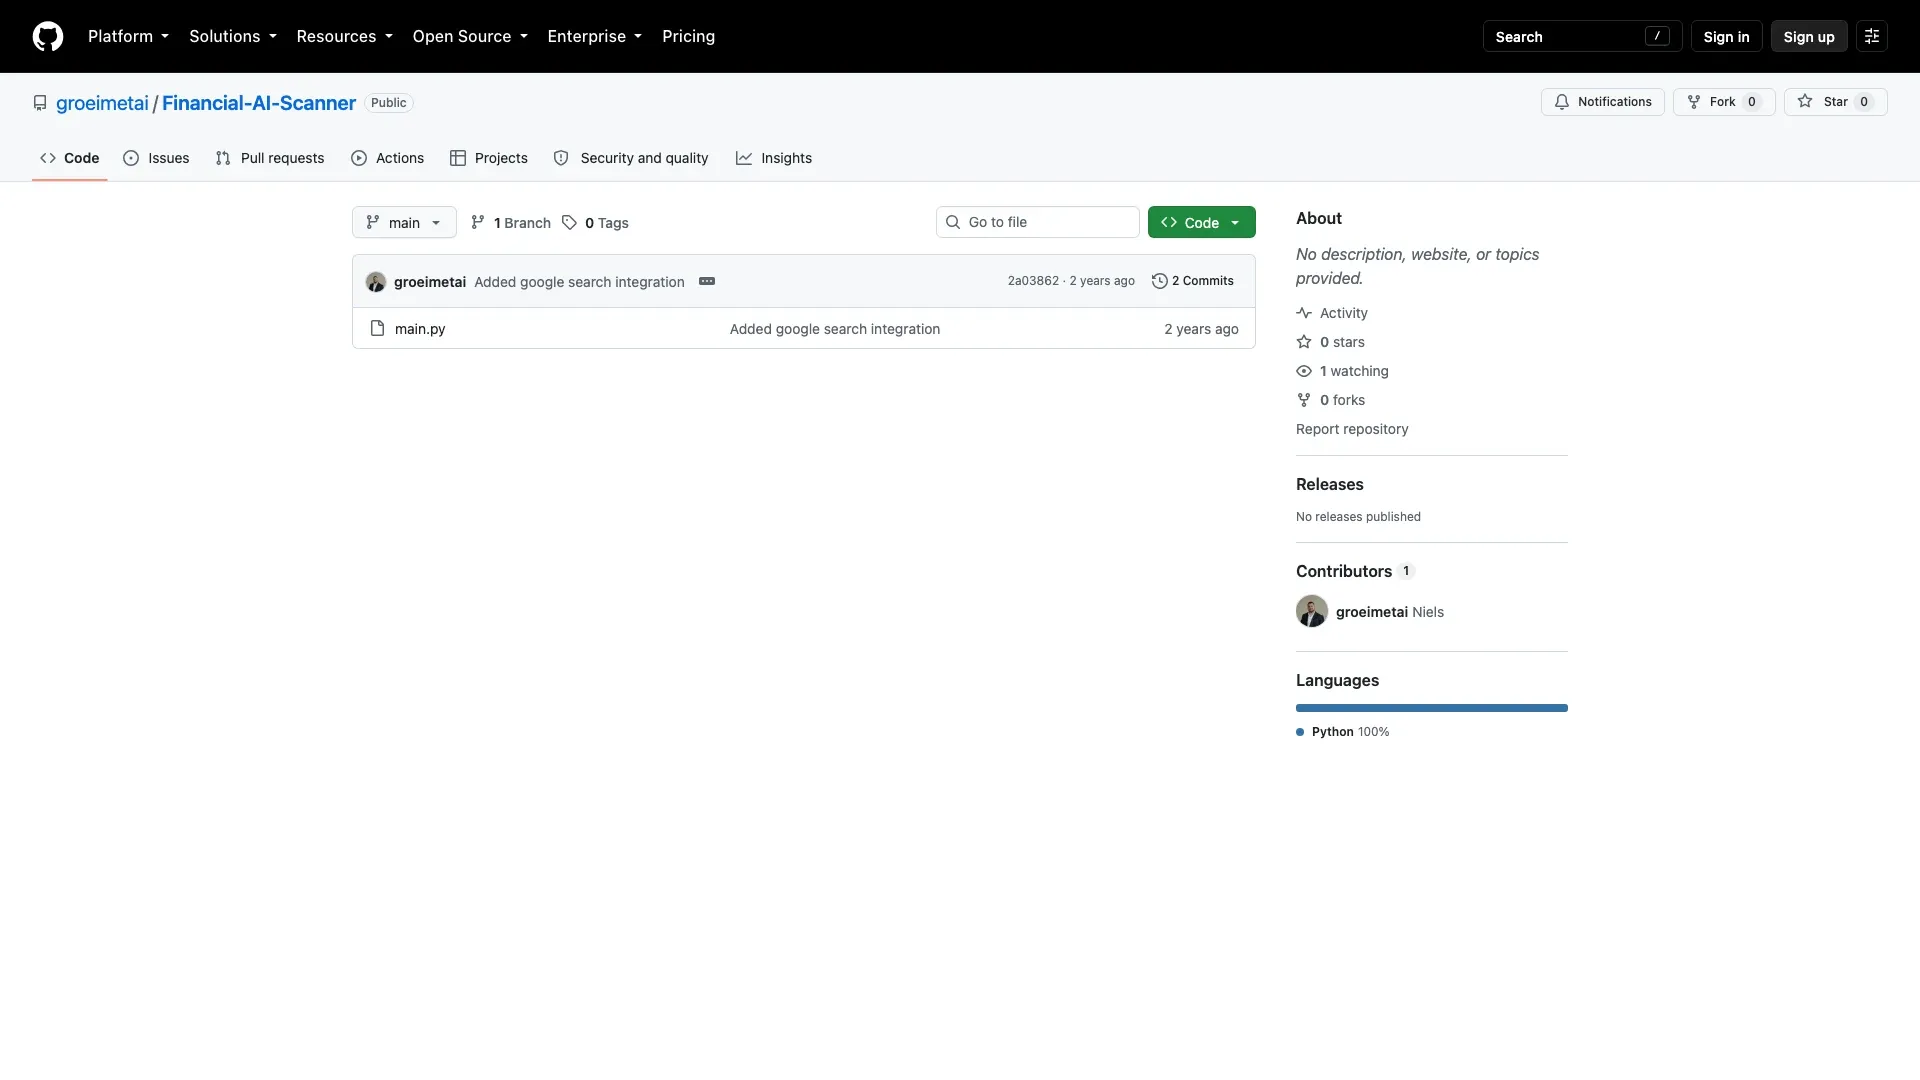Screen dimensions: 1920x1080
Task: Click the GitHub logo icon
Action: 48,36
